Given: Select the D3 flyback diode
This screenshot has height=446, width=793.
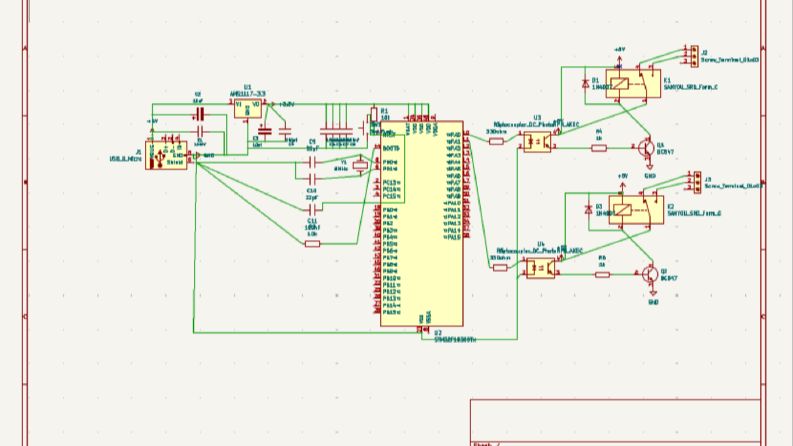Looking at the screenshot, I should (x=588, y=210).
